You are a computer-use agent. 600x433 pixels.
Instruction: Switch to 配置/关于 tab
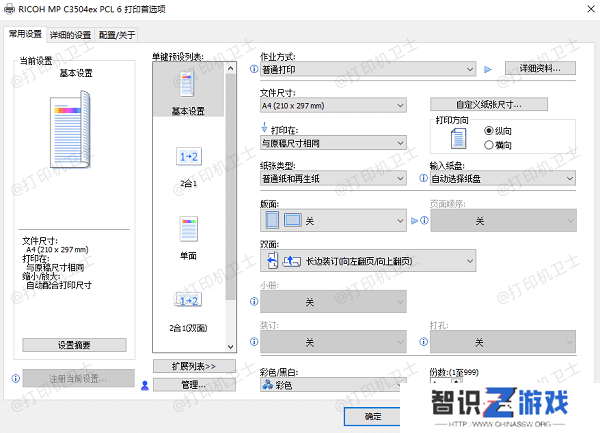click(117, 35)
